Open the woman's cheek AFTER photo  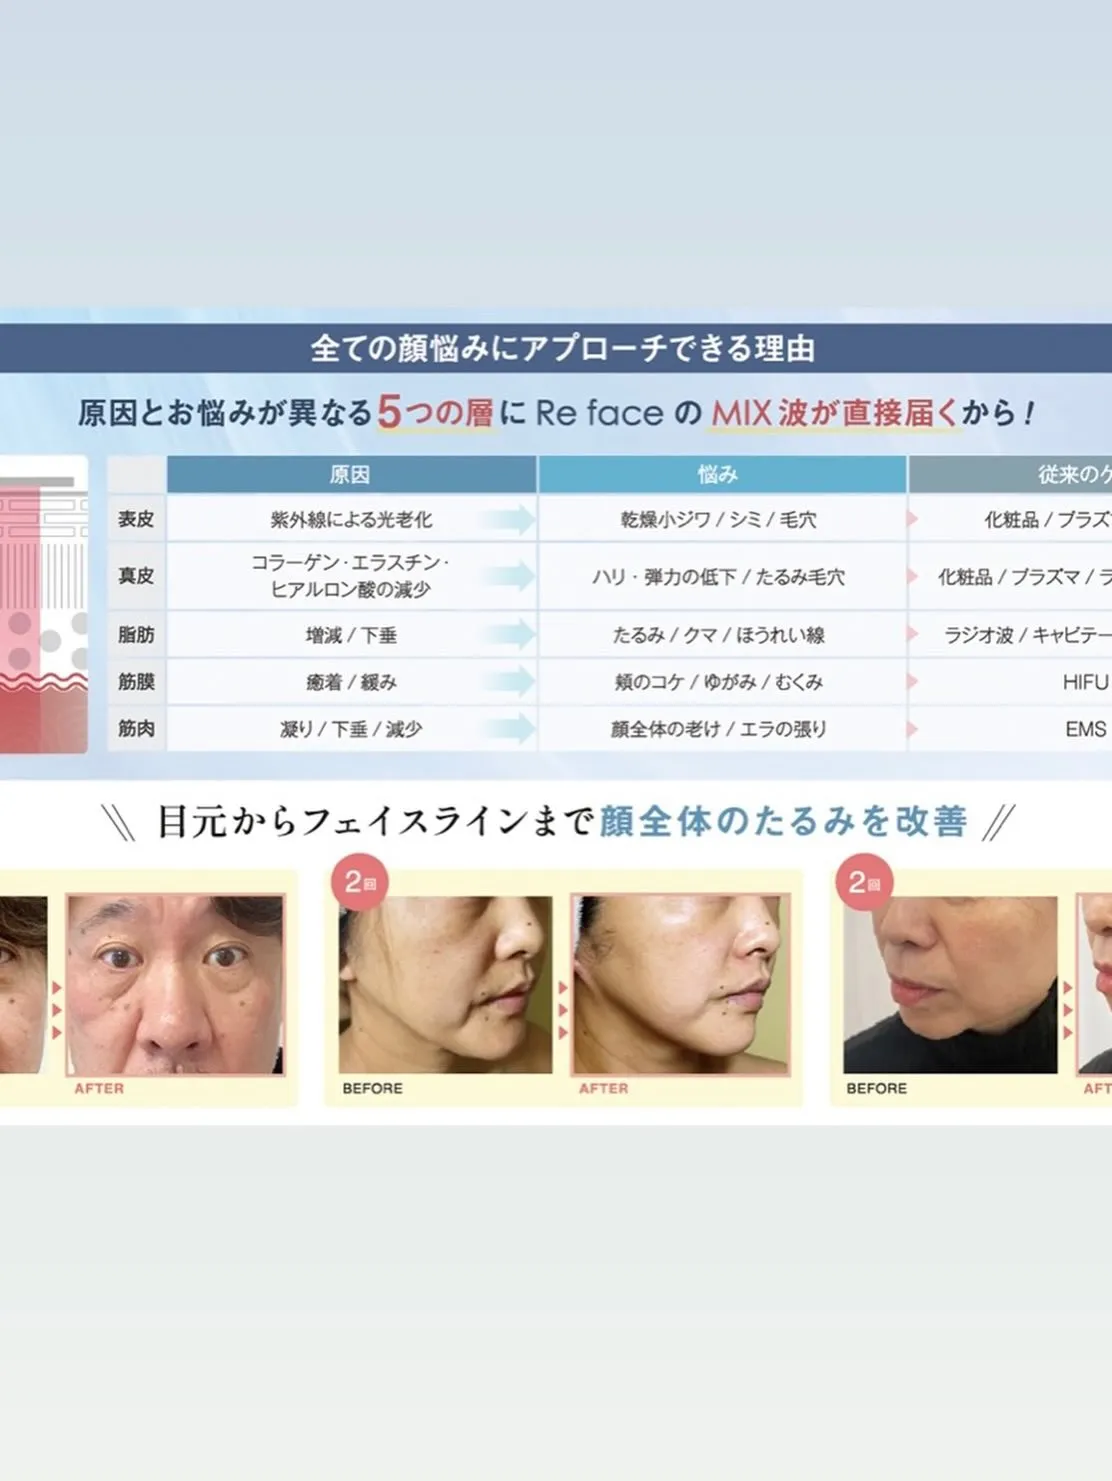(x=681, y=985)
